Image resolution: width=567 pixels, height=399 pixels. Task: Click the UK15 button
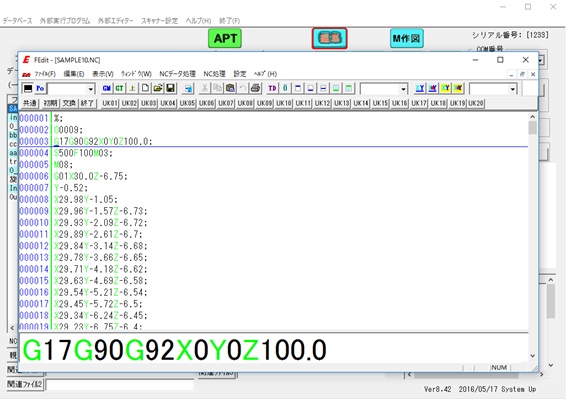(380, 103)
